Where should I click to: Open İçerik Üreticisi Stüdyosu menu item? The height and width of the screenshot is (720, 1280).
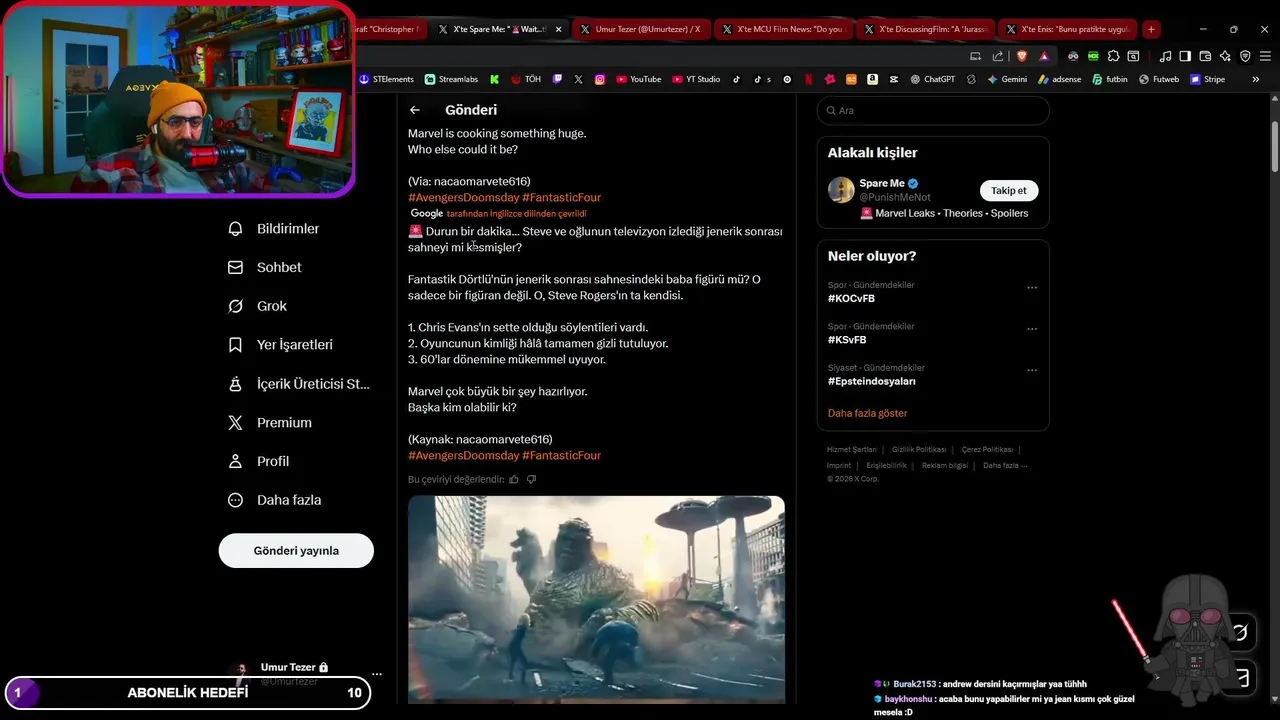[300, 384]
